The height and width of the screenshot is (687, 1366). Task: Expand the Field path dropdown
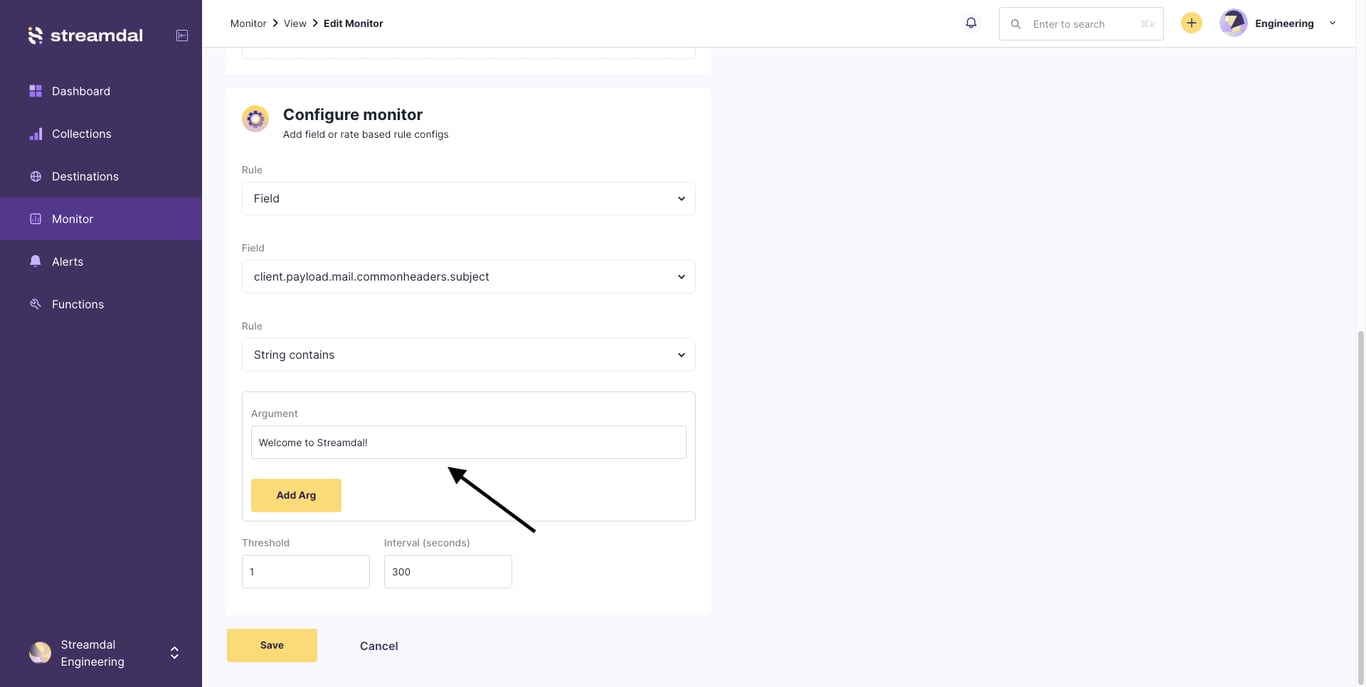(468, 277)
